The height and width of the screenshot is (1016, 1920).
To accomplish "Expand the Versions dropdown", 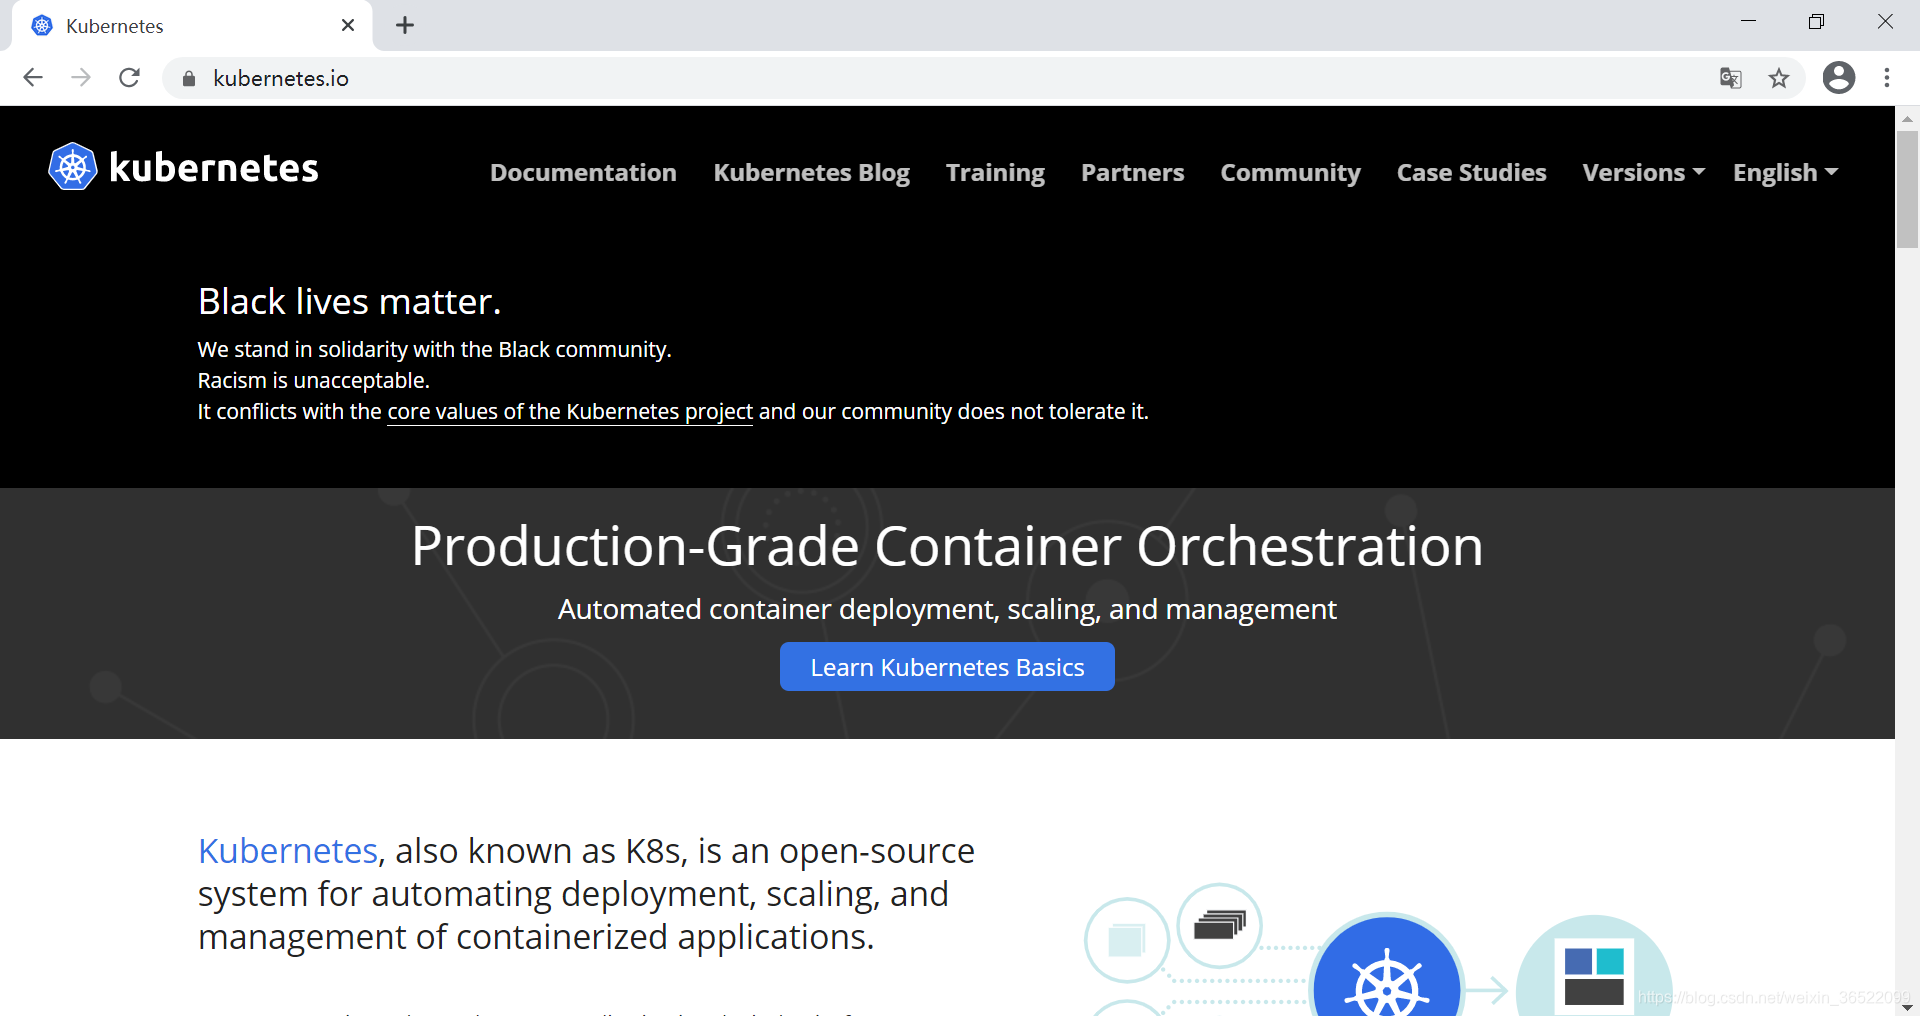I will click(x=1644, y=172).
